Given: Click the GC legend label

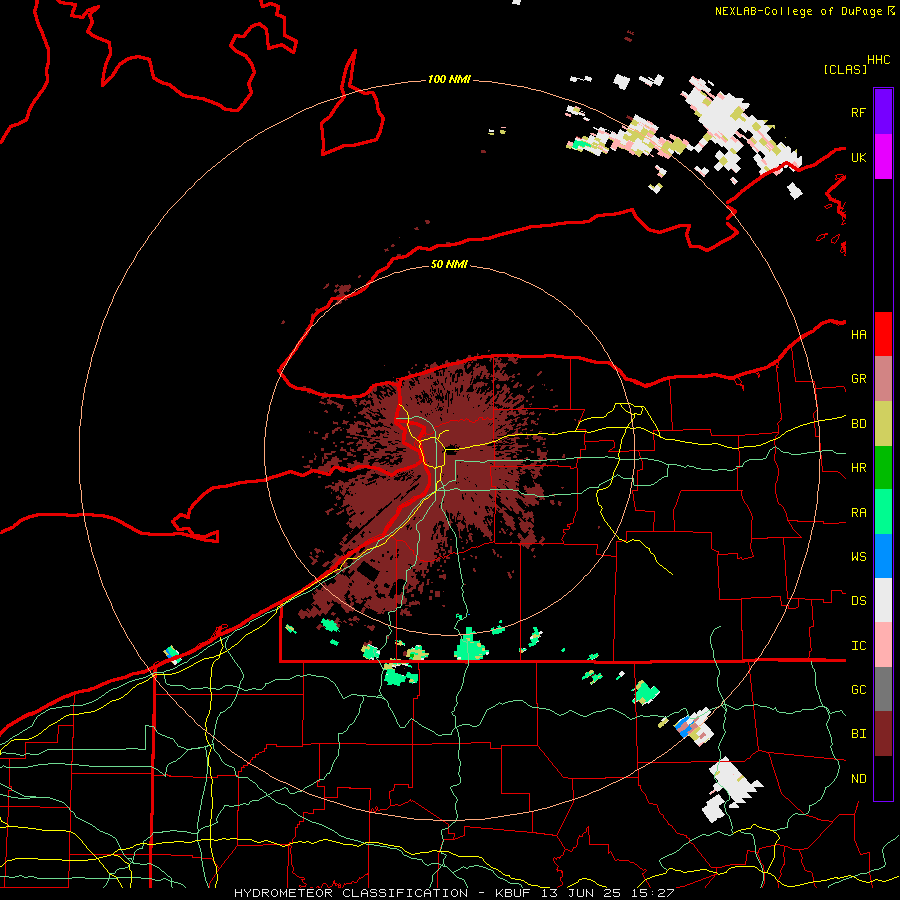Looking at the screenshot, I should pyautogui.click(x=858, y=690).
